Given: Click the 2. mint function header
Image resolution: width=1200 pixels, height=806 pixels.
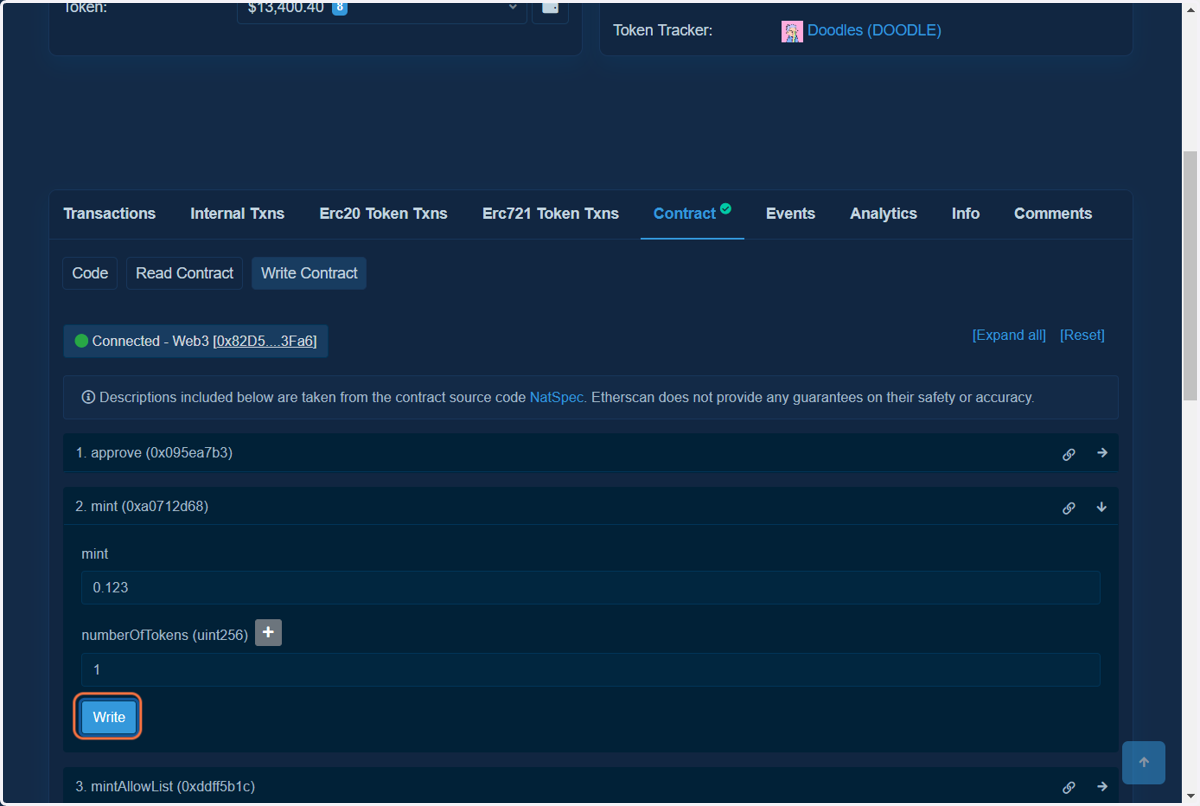Looking at the screenshot, I should 591,507.
